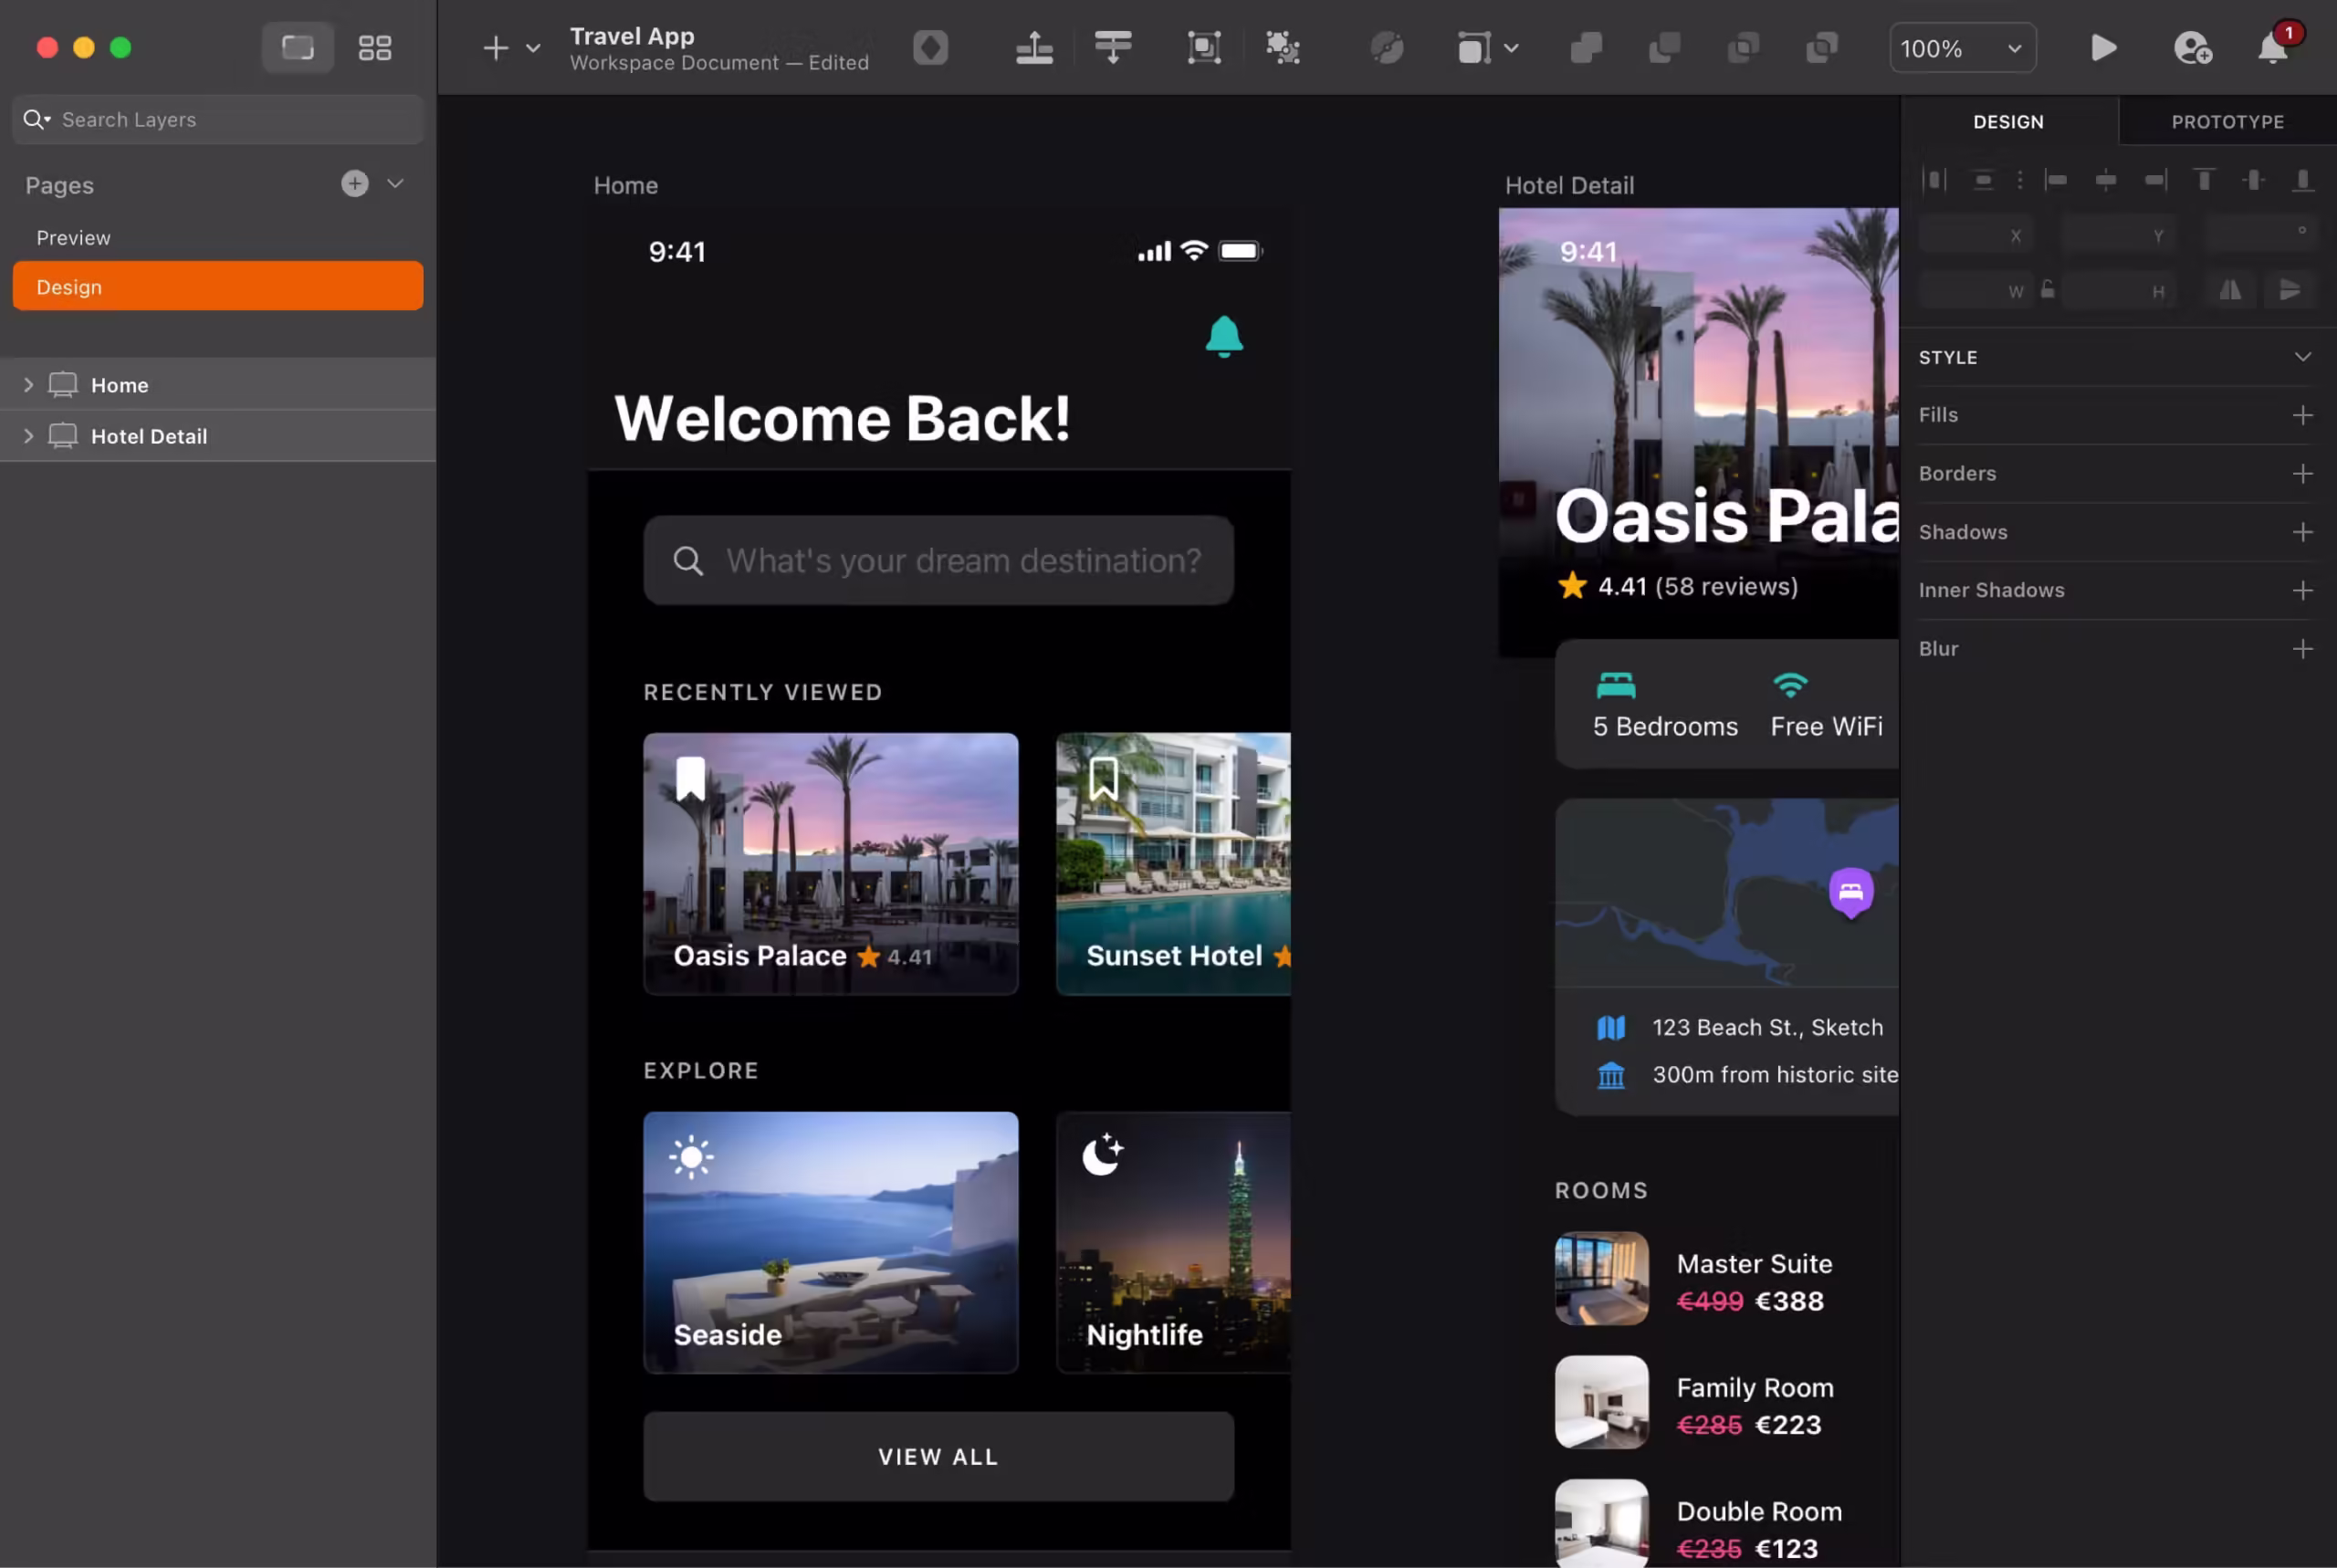Click the collaborate add-person icon
The image size is (2337, 1568).
[x=2192, y=47]
